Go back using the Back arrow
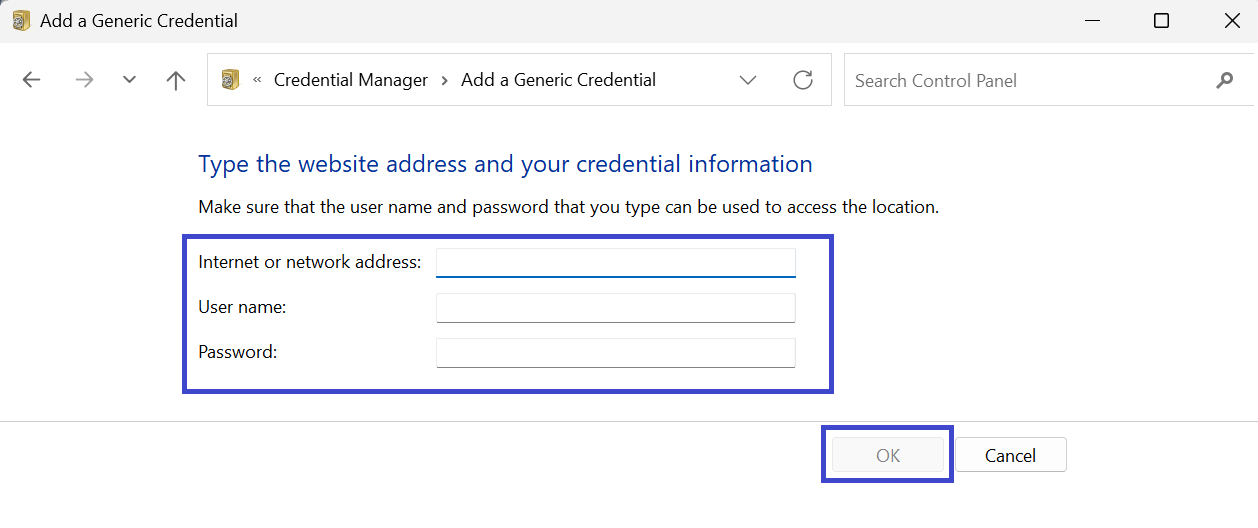The image size is (1258, 528). [32, 81]
